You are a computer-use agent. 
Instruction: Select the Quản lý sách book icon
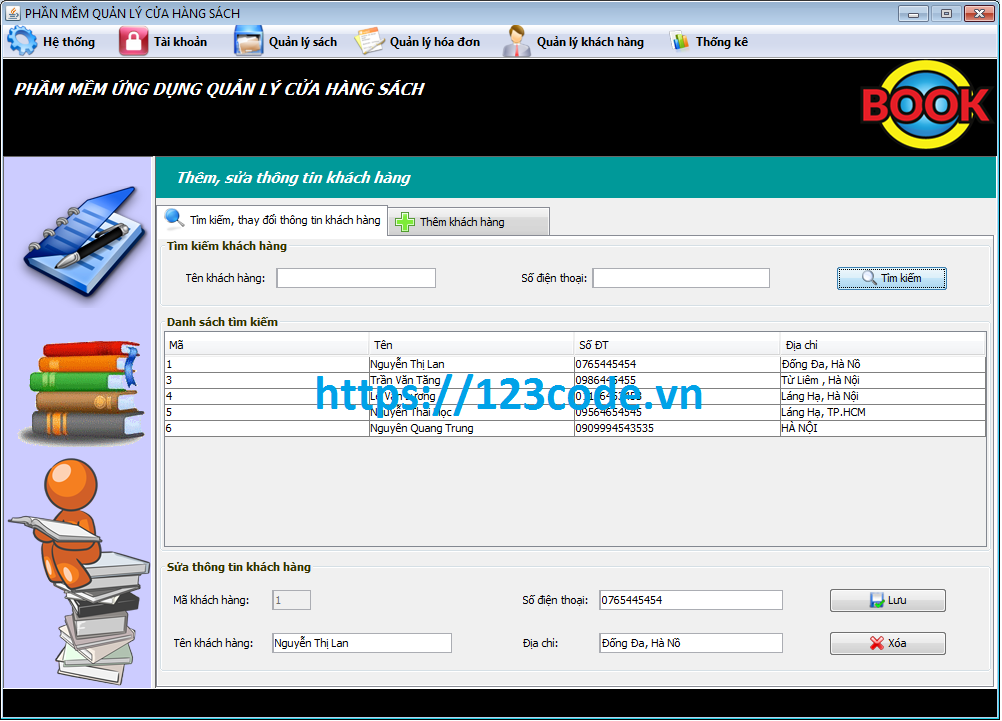click(249, 40)
